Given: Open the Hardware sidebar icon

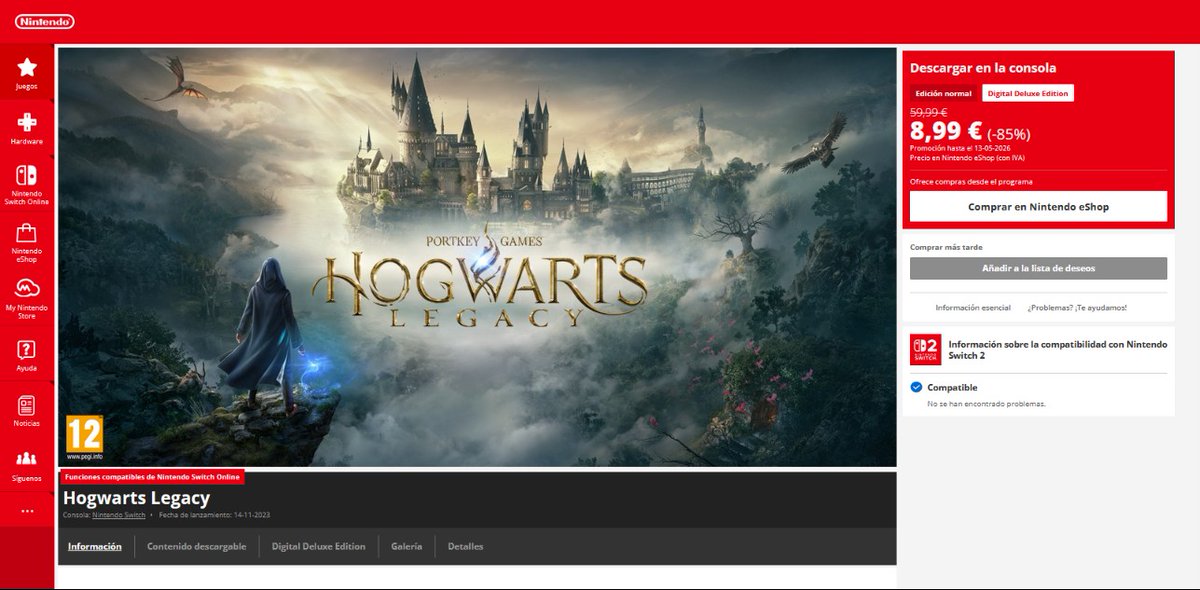Looking at the screenshot, I should pyautogui.click(x=27, y=122).
